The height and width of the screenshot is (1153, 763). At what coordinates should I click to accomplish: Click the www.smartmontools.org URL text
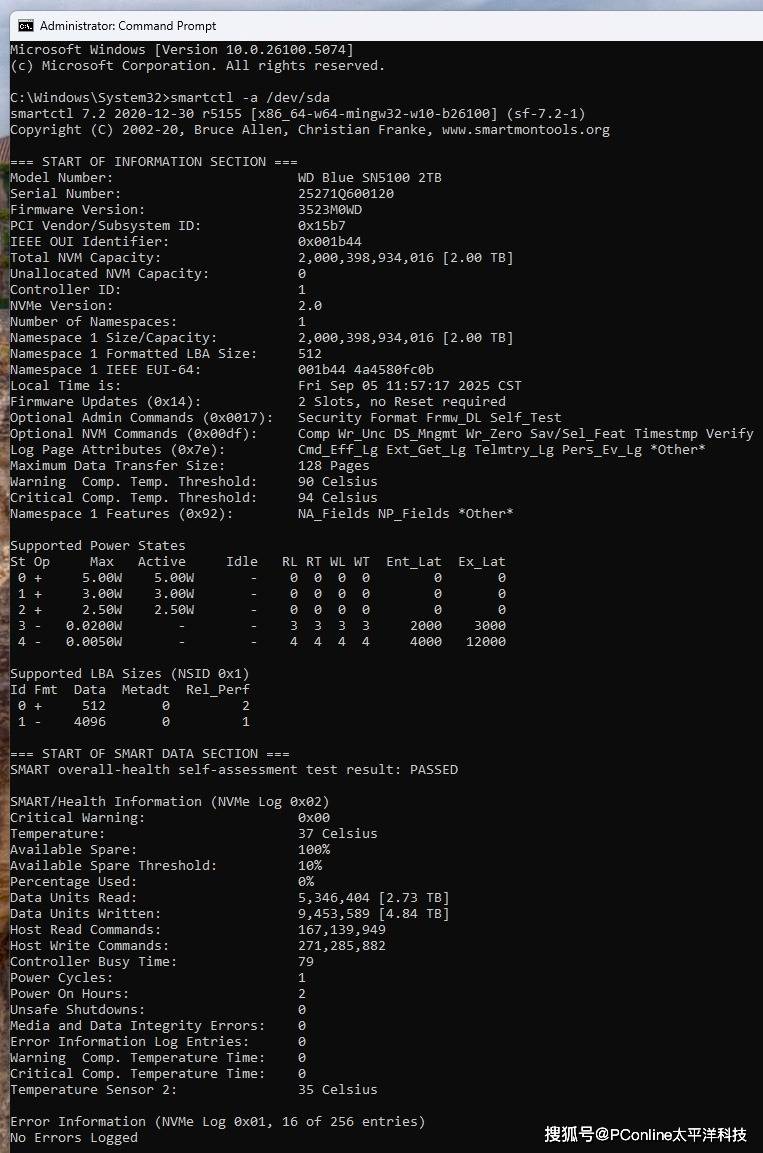pos(526,129)
